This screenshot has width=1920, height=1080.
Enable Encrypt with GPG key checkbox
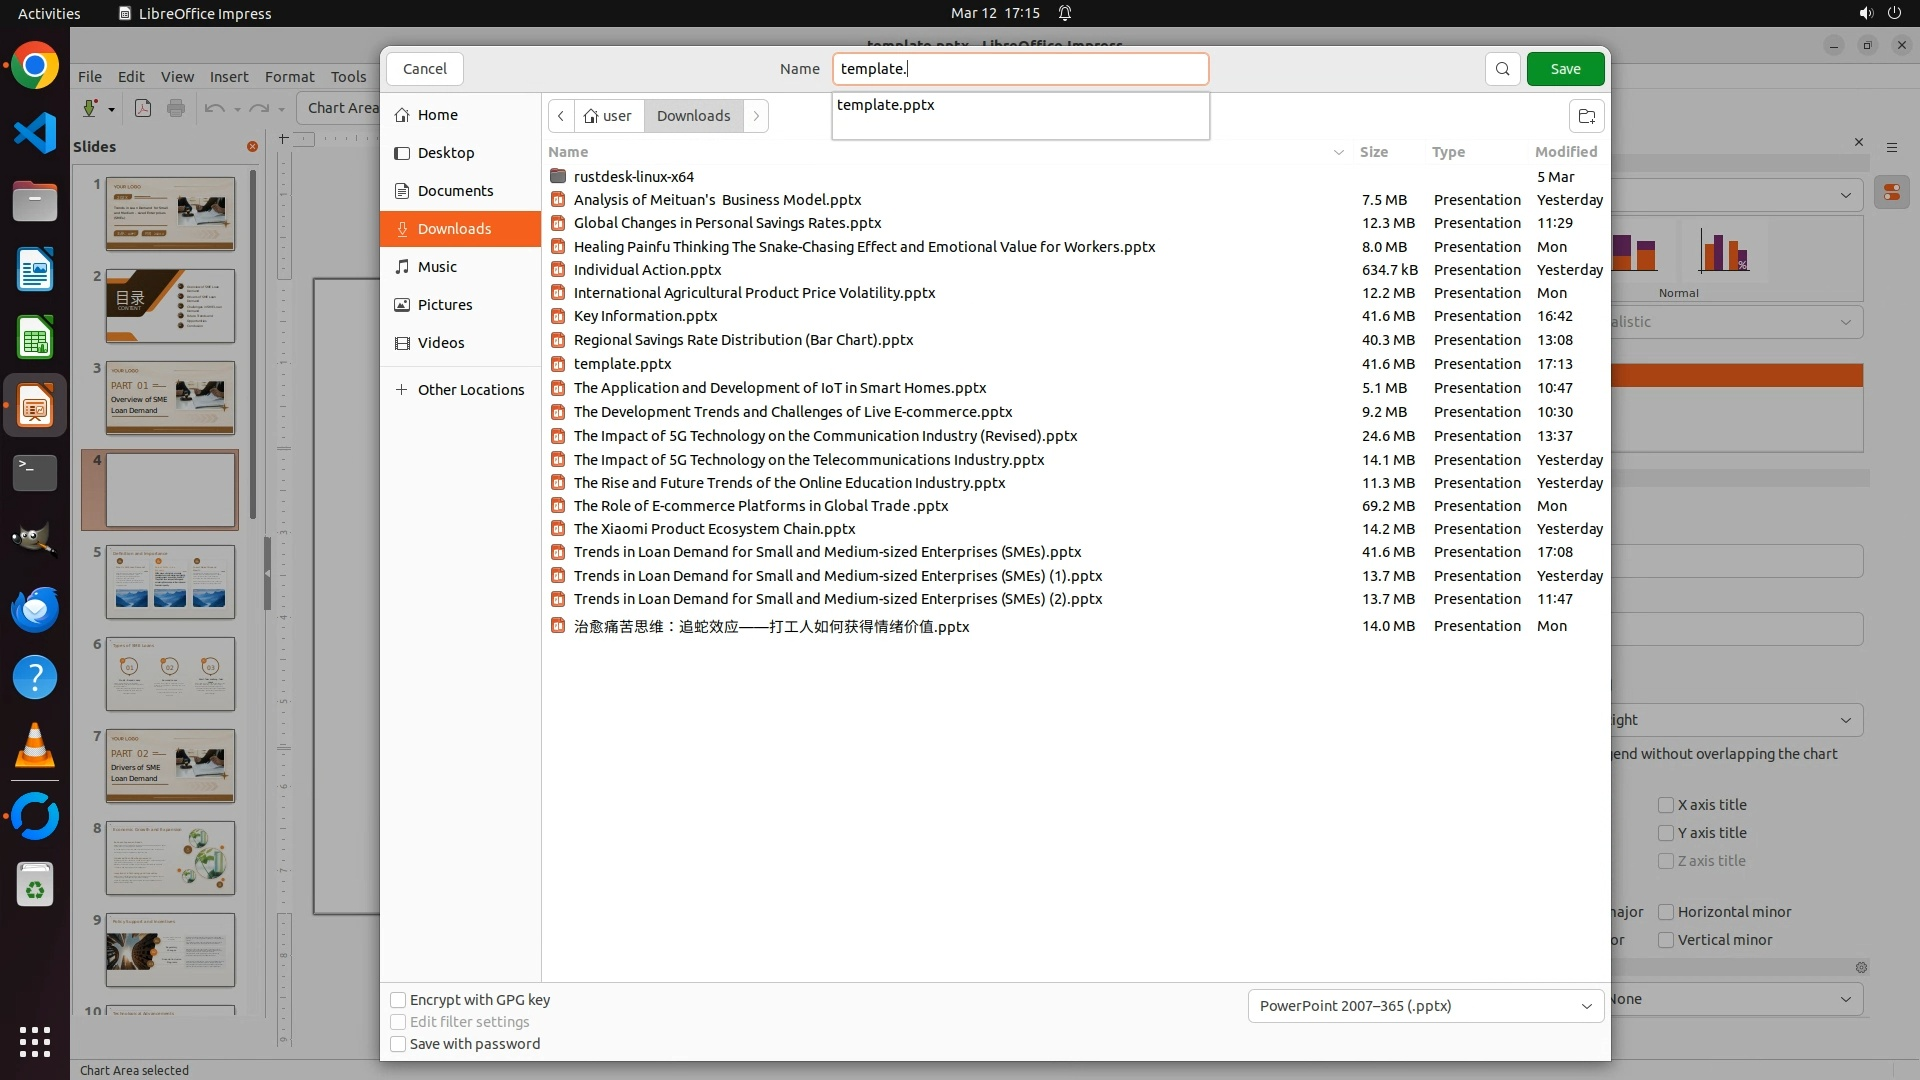tap(398, 1000)
